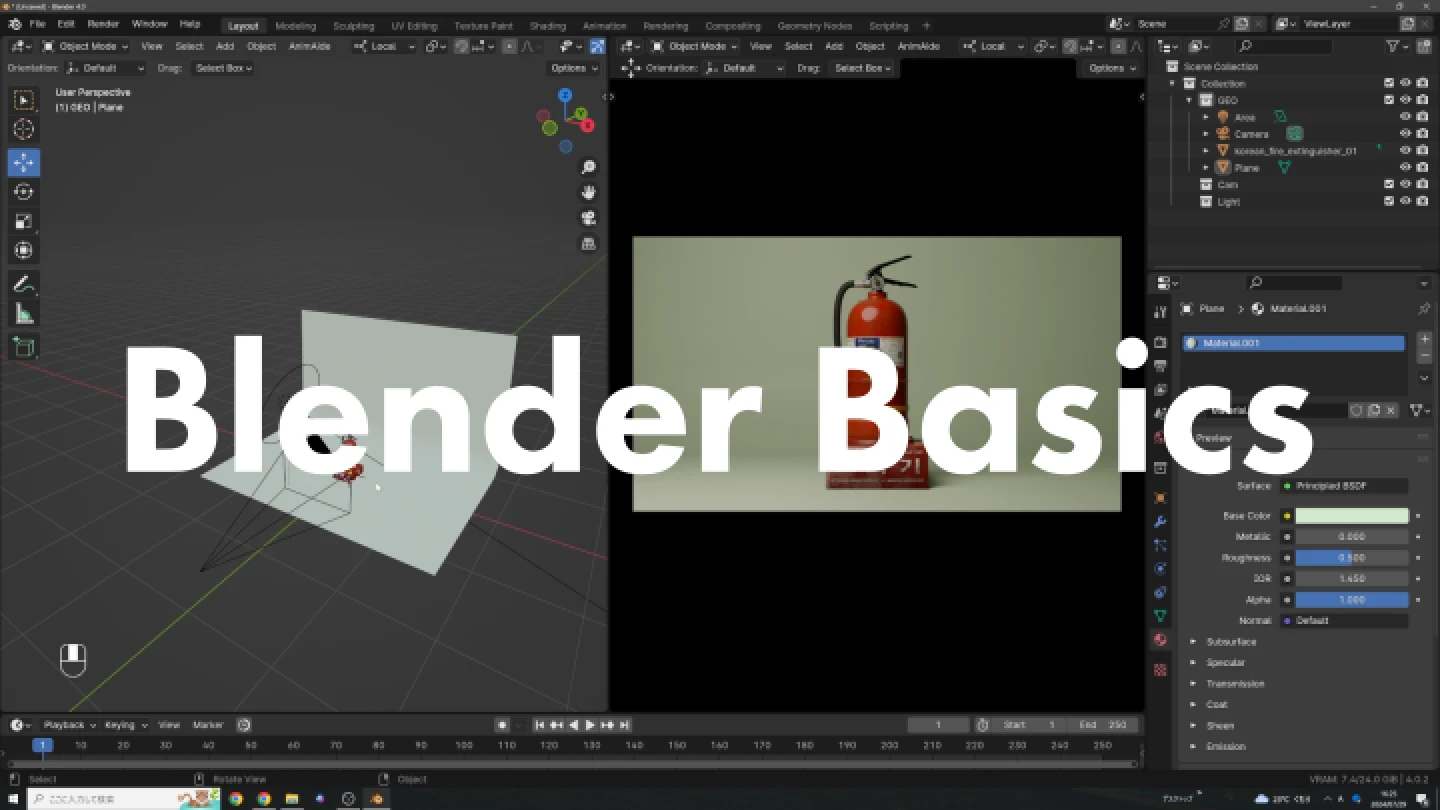1440x810 pixels.
Task: Hide the Plane object via eye icon
Action: (1405, 168)
